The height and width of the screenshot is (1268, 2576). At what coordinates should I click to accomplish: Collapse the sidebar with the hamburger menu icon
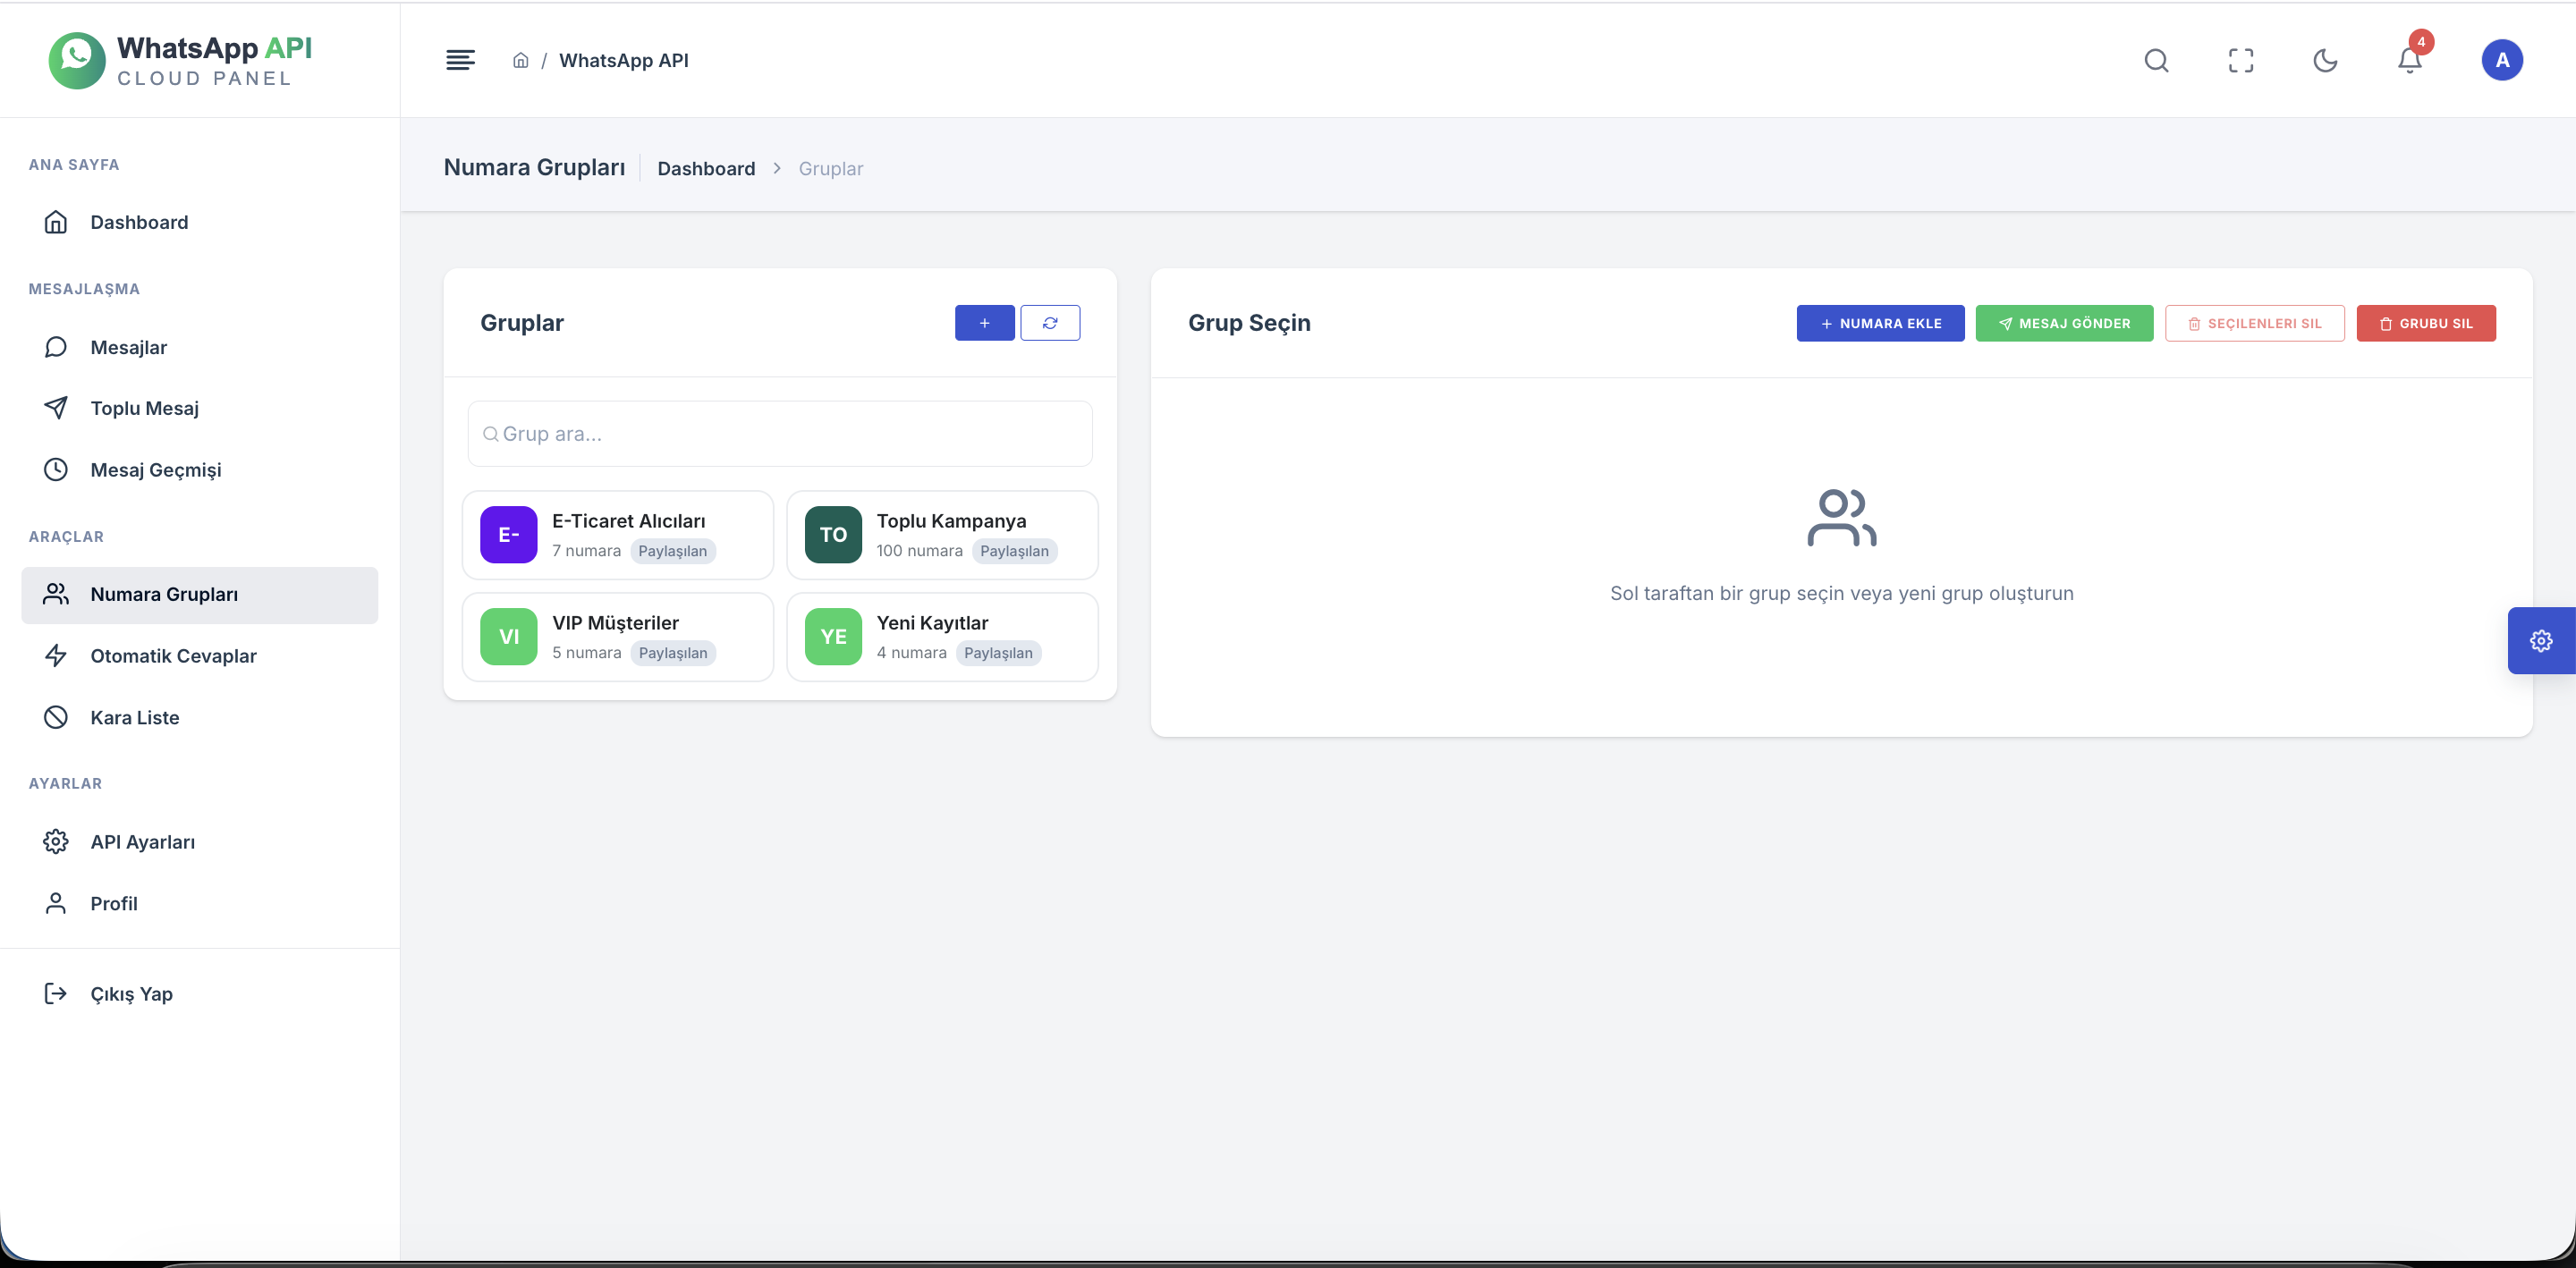[x=460, y=60]
